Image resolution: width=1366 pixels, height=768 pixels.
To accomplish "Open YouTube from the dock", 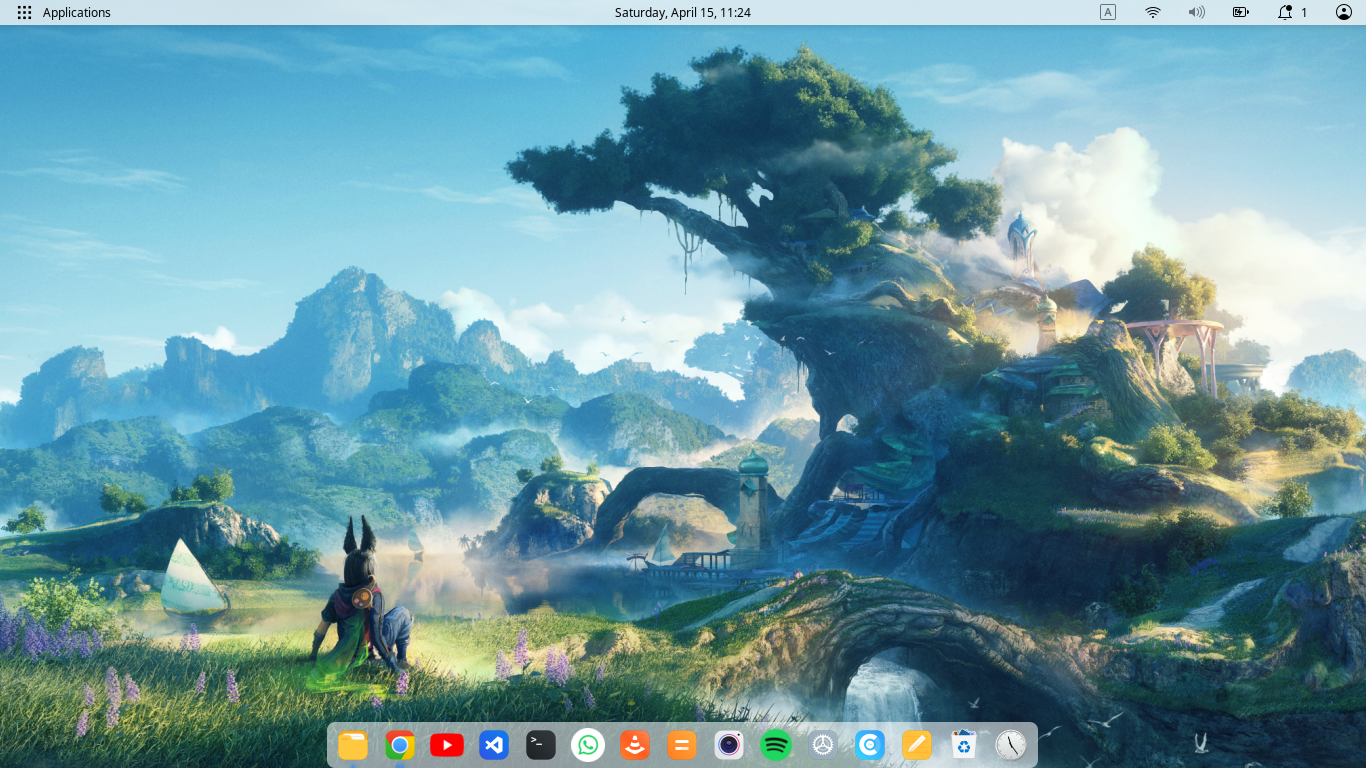I will (446, 744).
